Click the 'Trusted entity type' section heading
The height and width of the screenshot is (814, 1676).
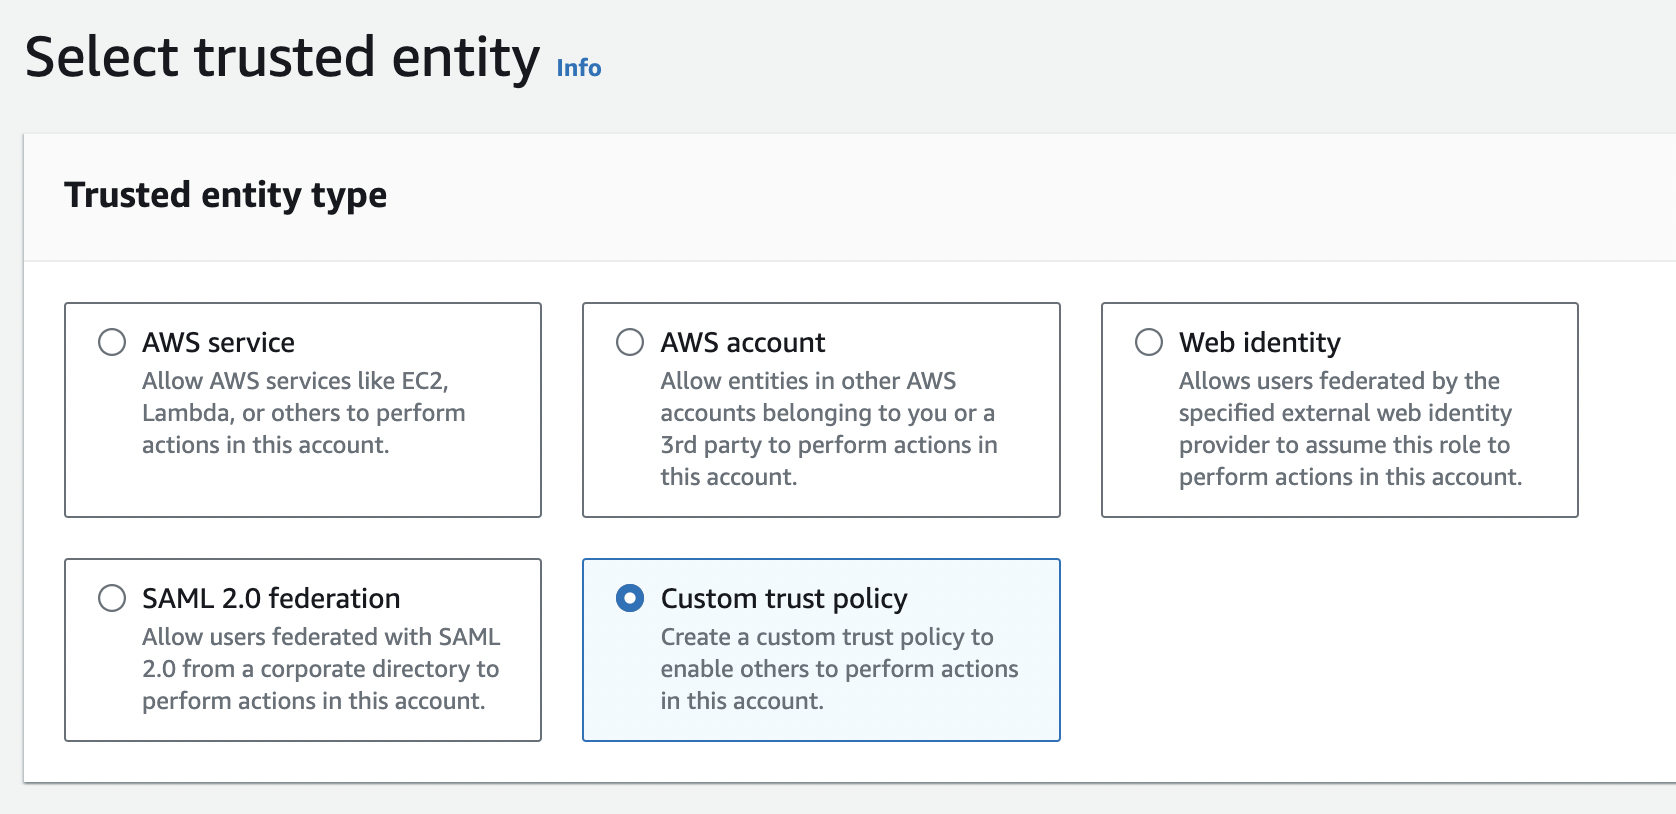pyautogui.click(x=225, y=195)
